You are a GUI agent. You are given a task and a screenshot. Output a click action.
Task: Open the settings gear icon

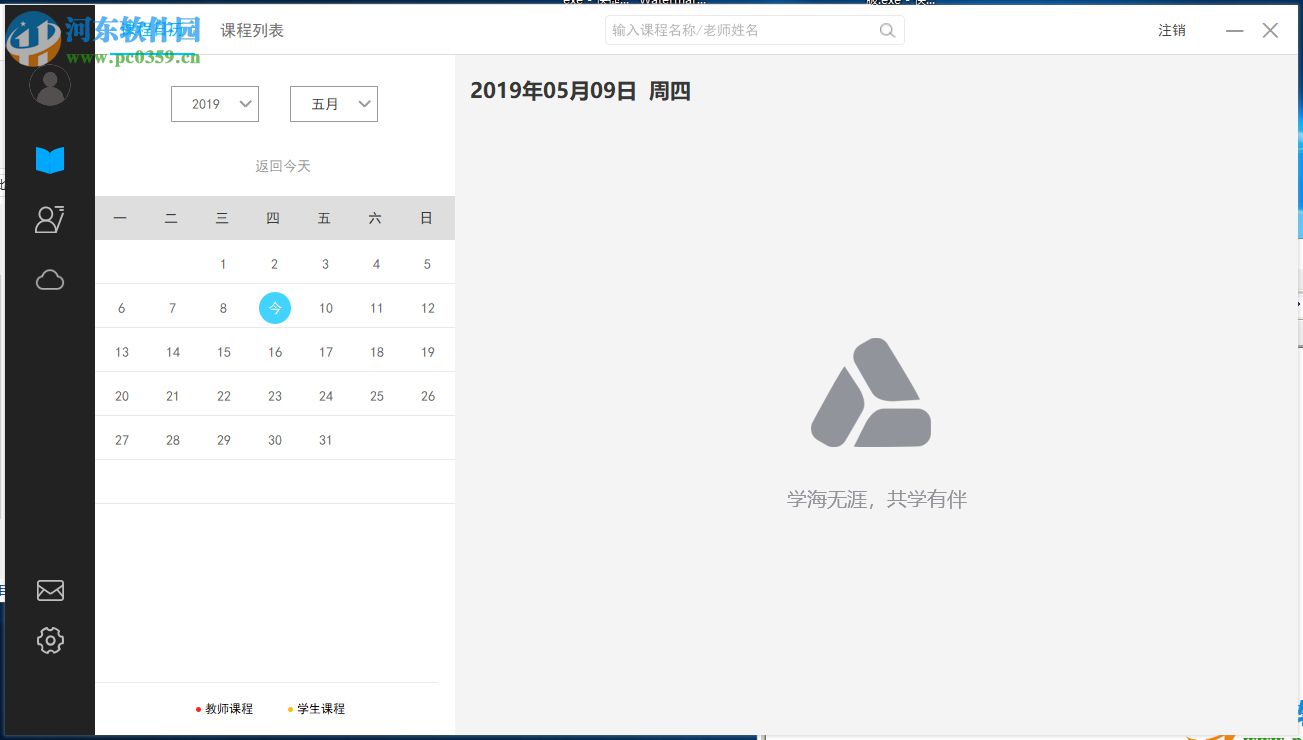pos(50,640)
